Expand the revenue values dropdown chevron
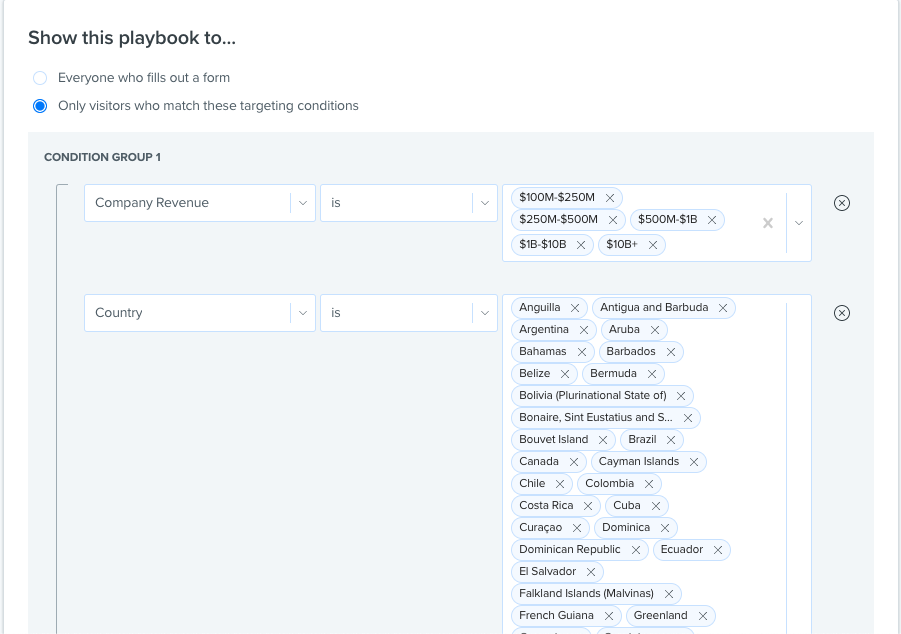901x634 pixels. point(799,223)
